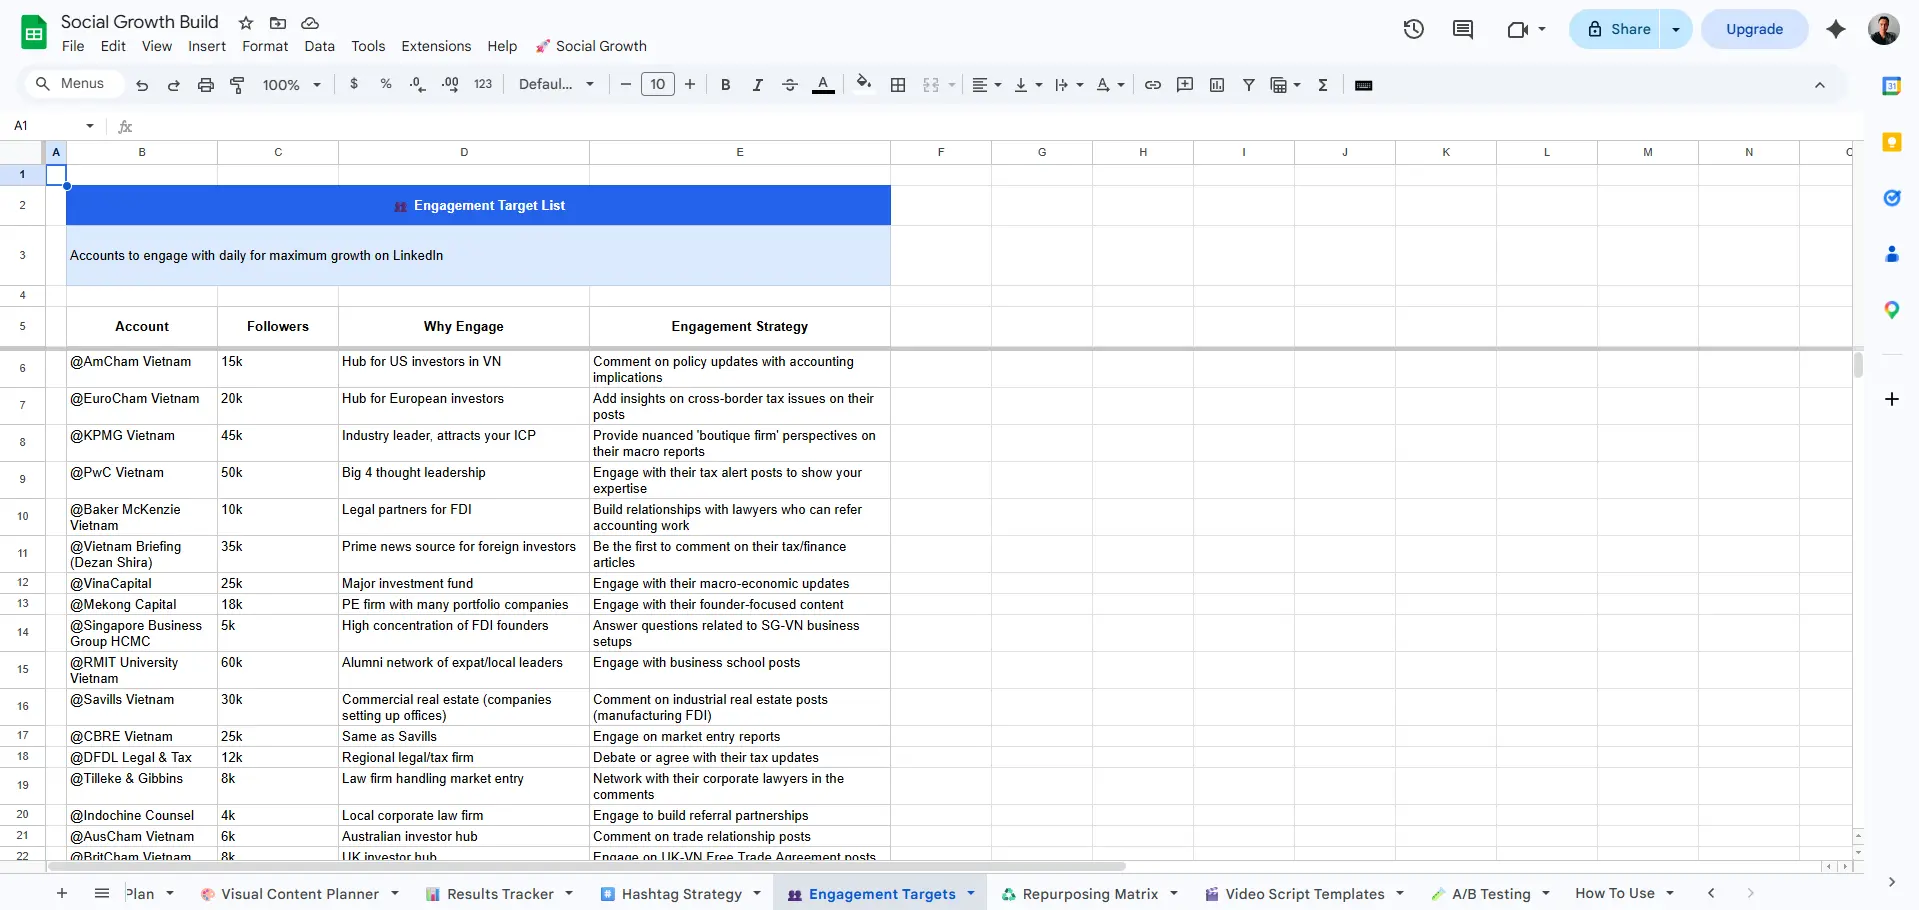This screenshot has width=1919, height=910.
Task: Open the font family dropdown
Action: [x=556, y=85]
